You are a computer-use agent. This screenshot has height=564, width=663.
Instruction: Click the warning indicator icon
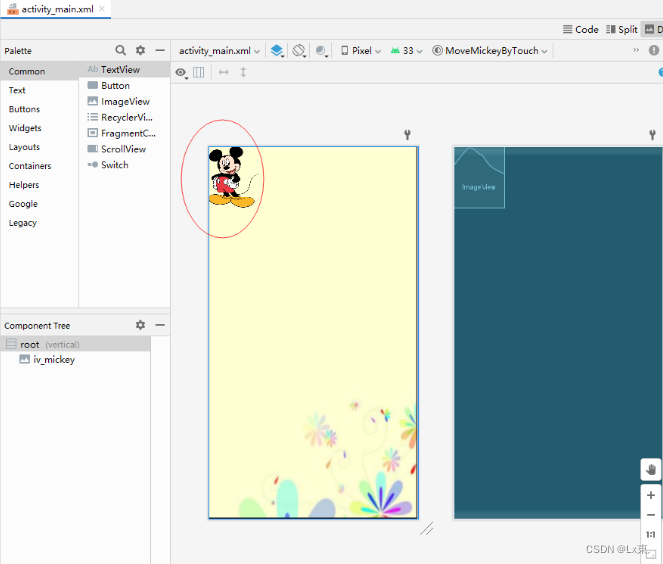(654, 50)
